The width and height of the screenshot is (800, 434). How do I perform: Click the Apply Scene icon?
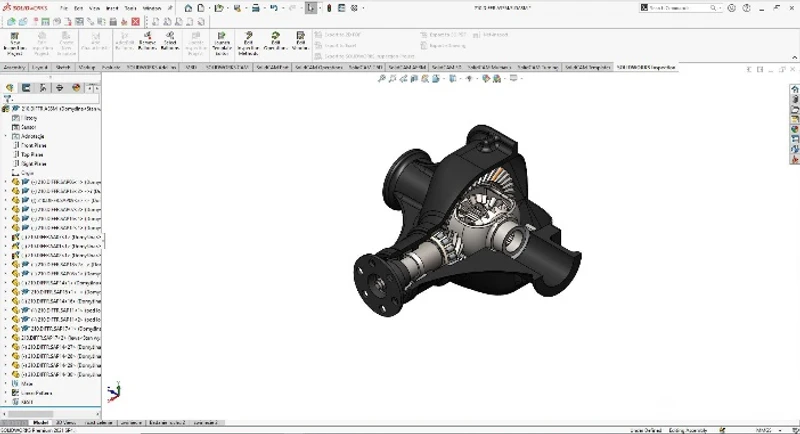tap(496, 79)
